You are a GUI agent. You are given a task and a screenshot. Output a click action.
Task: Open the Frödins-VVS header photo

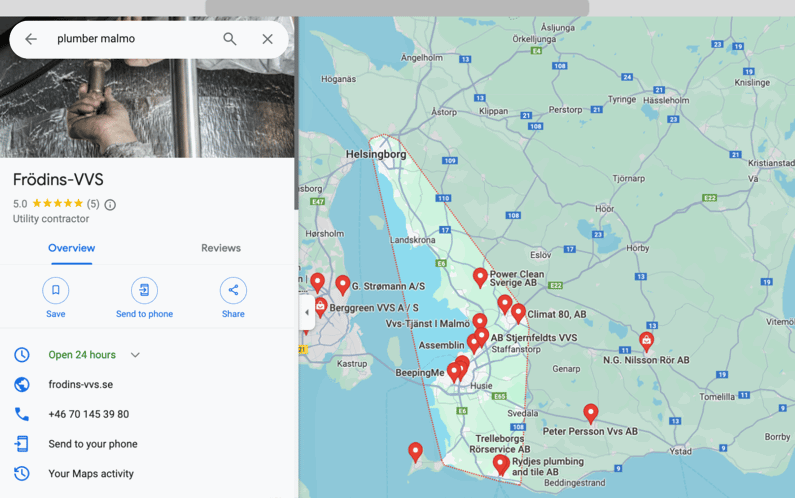[147, 105]
